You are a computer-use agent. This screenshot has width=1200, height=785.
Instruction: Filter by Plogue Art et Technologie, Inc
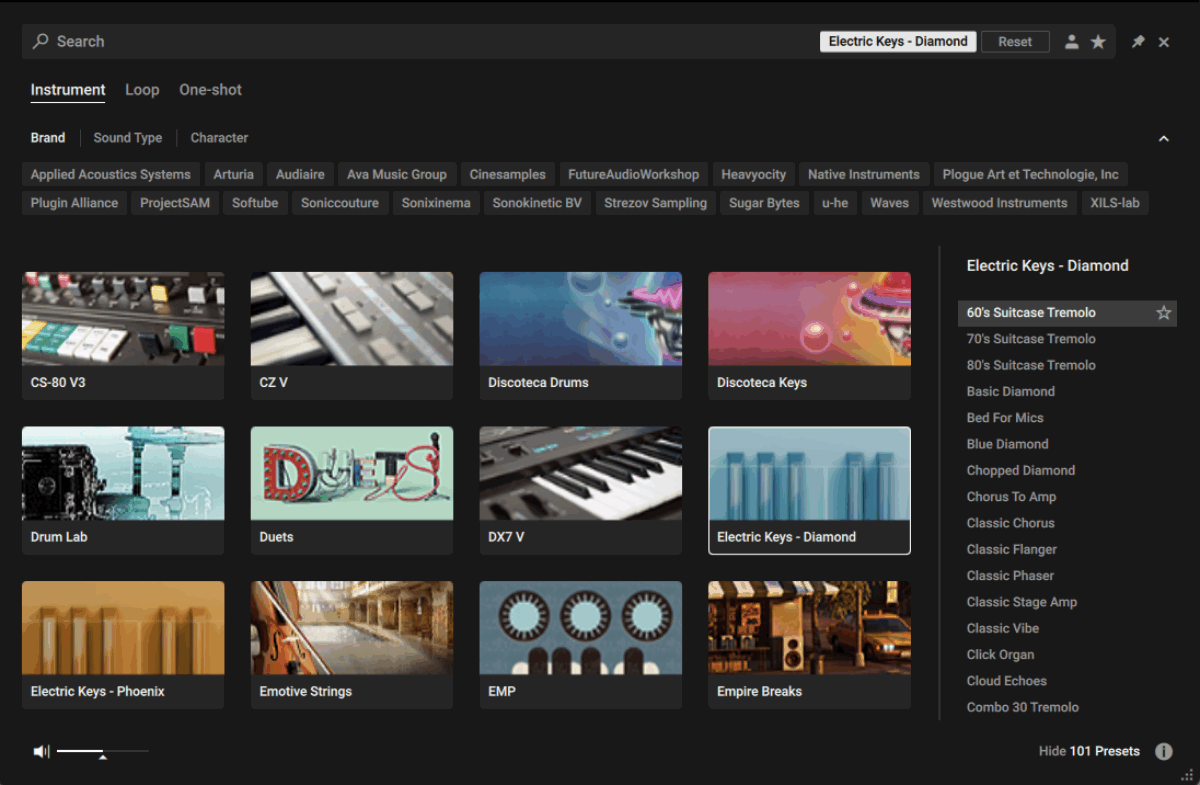tap(1031, 174)
